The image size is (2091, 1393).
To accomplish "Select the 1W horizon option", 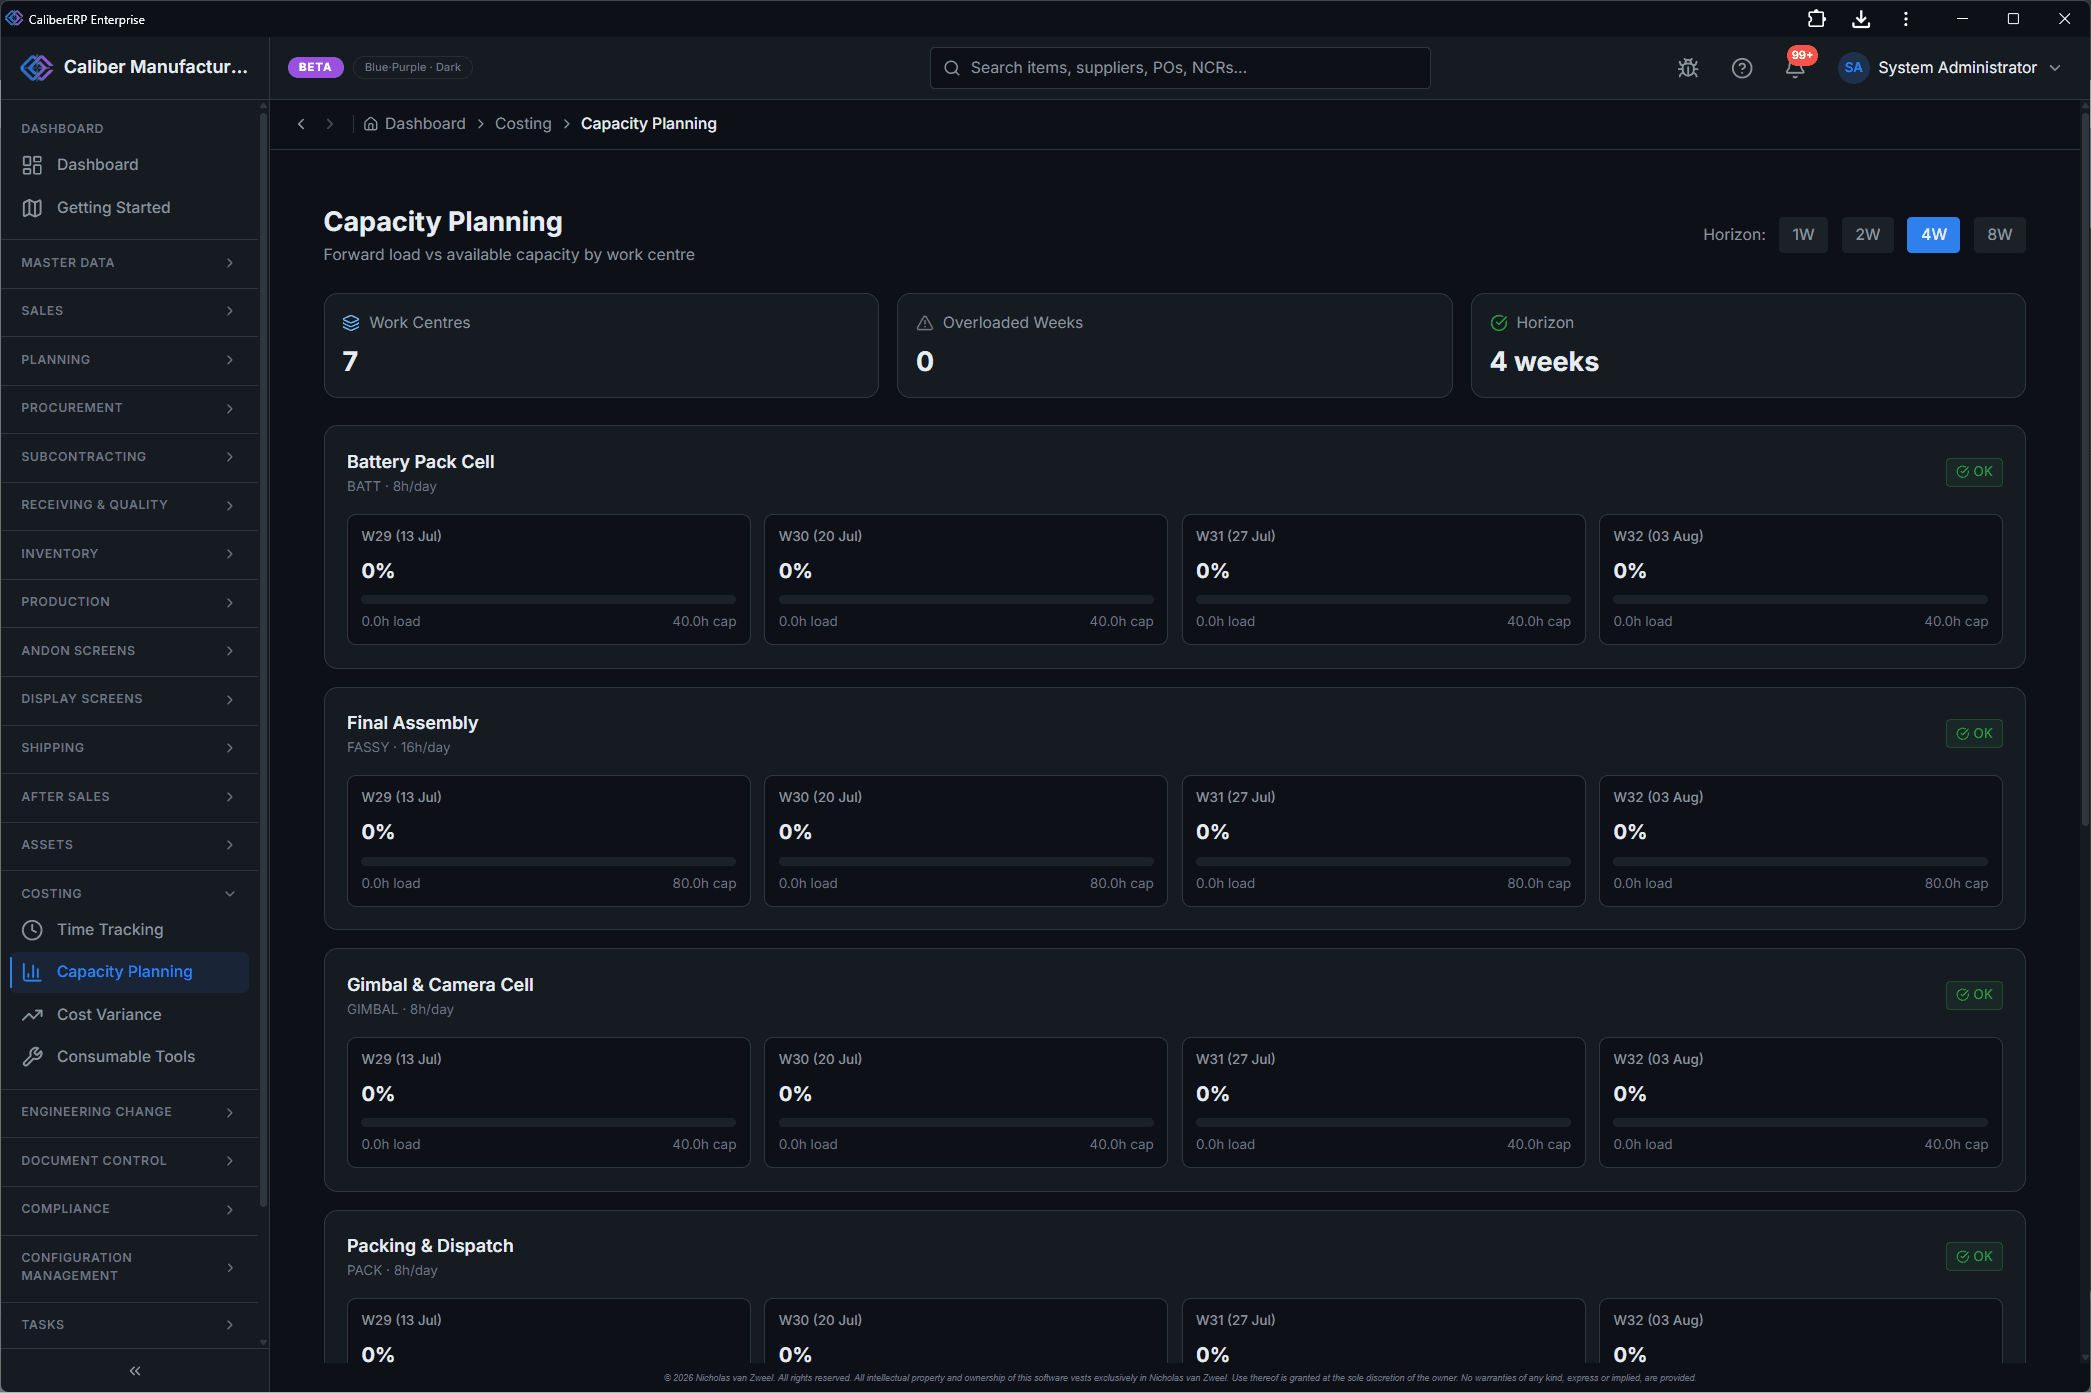I will (1803, 235).
